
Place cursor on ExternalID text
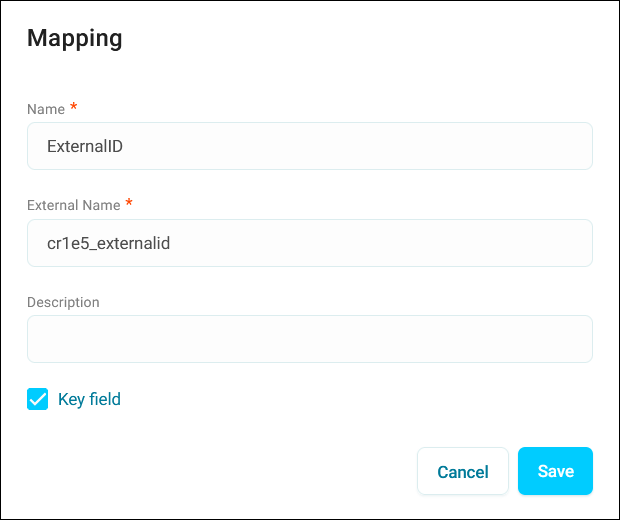(x=85, y=146)
